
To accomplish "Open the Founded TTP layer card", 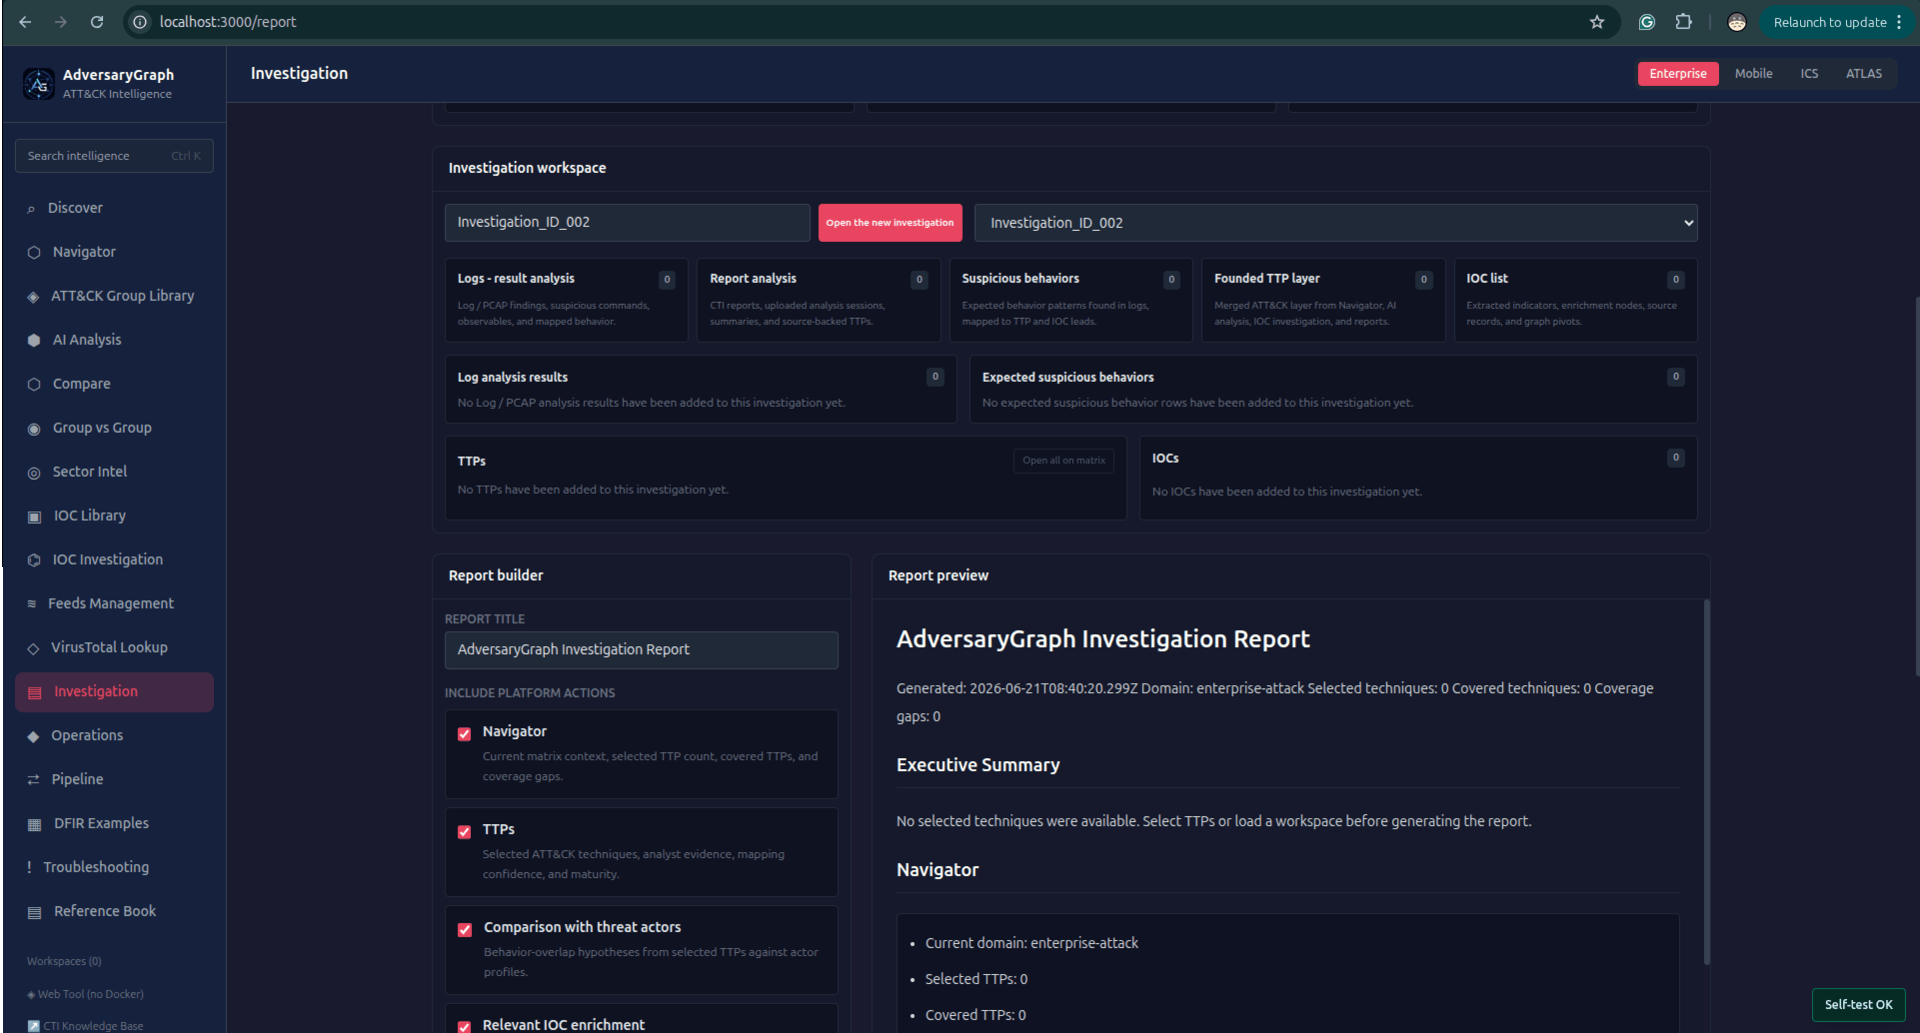I will (1323, 300).
